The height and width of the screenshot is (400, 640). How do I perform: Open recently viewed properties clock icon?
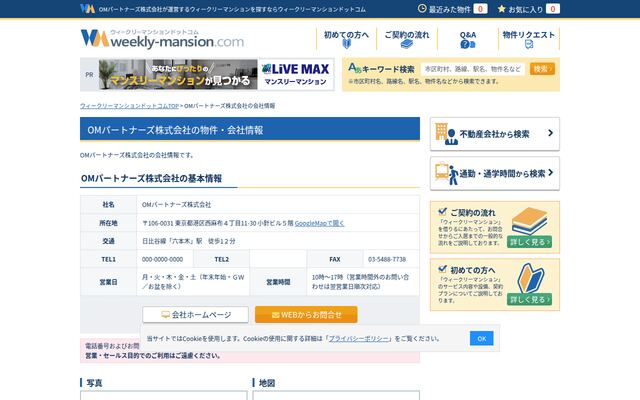422,9
